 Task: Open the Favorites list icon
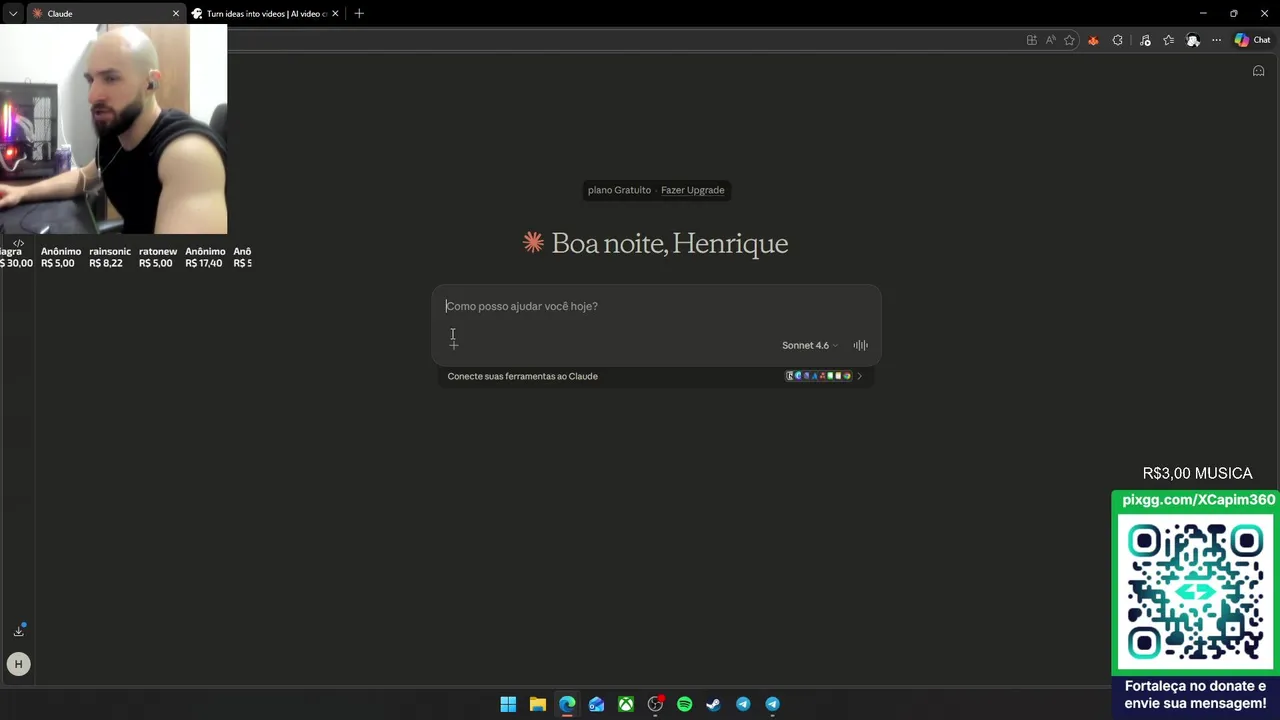tap(1168, 40)
